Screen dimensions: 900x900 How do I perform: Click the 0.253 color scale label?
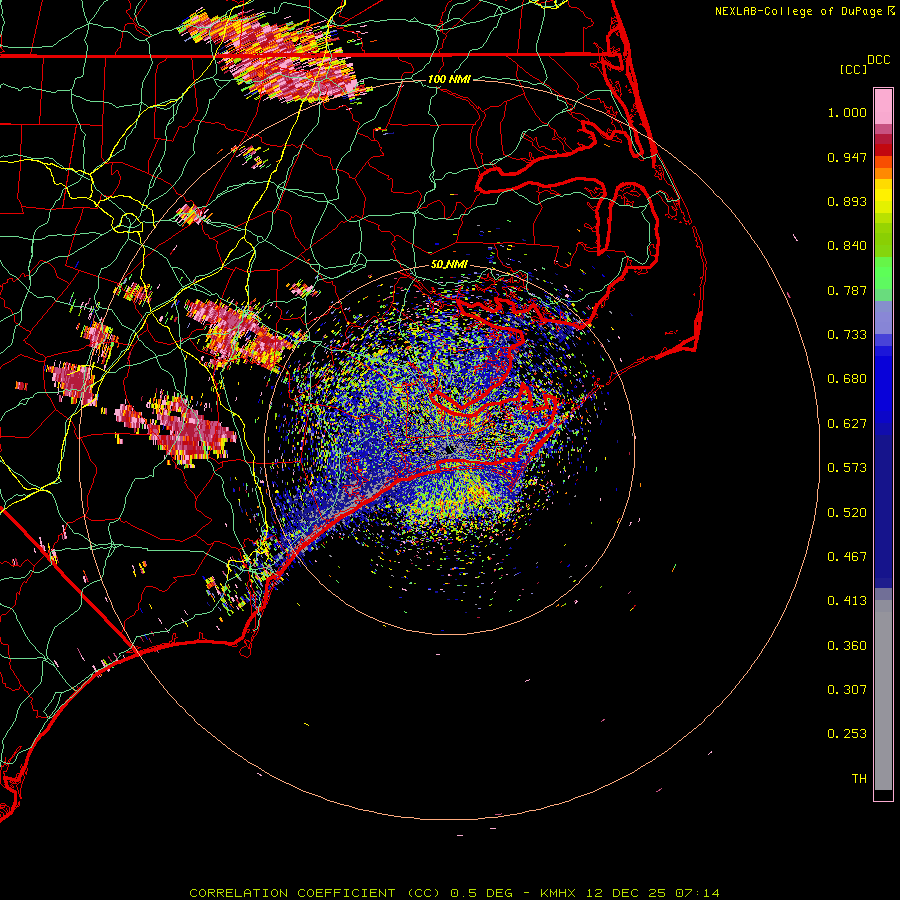pos(847,734)
